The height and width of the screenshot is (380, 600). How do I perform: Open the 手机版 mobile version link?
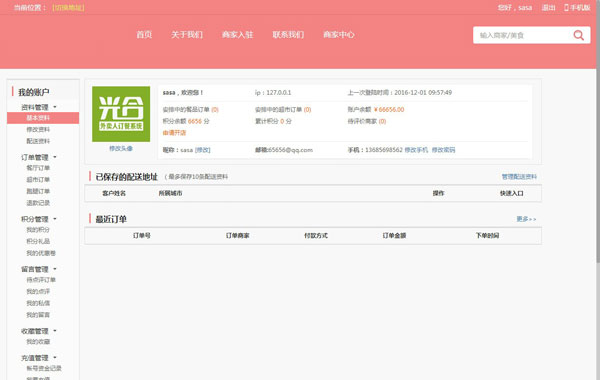click(x=577, y=8)
